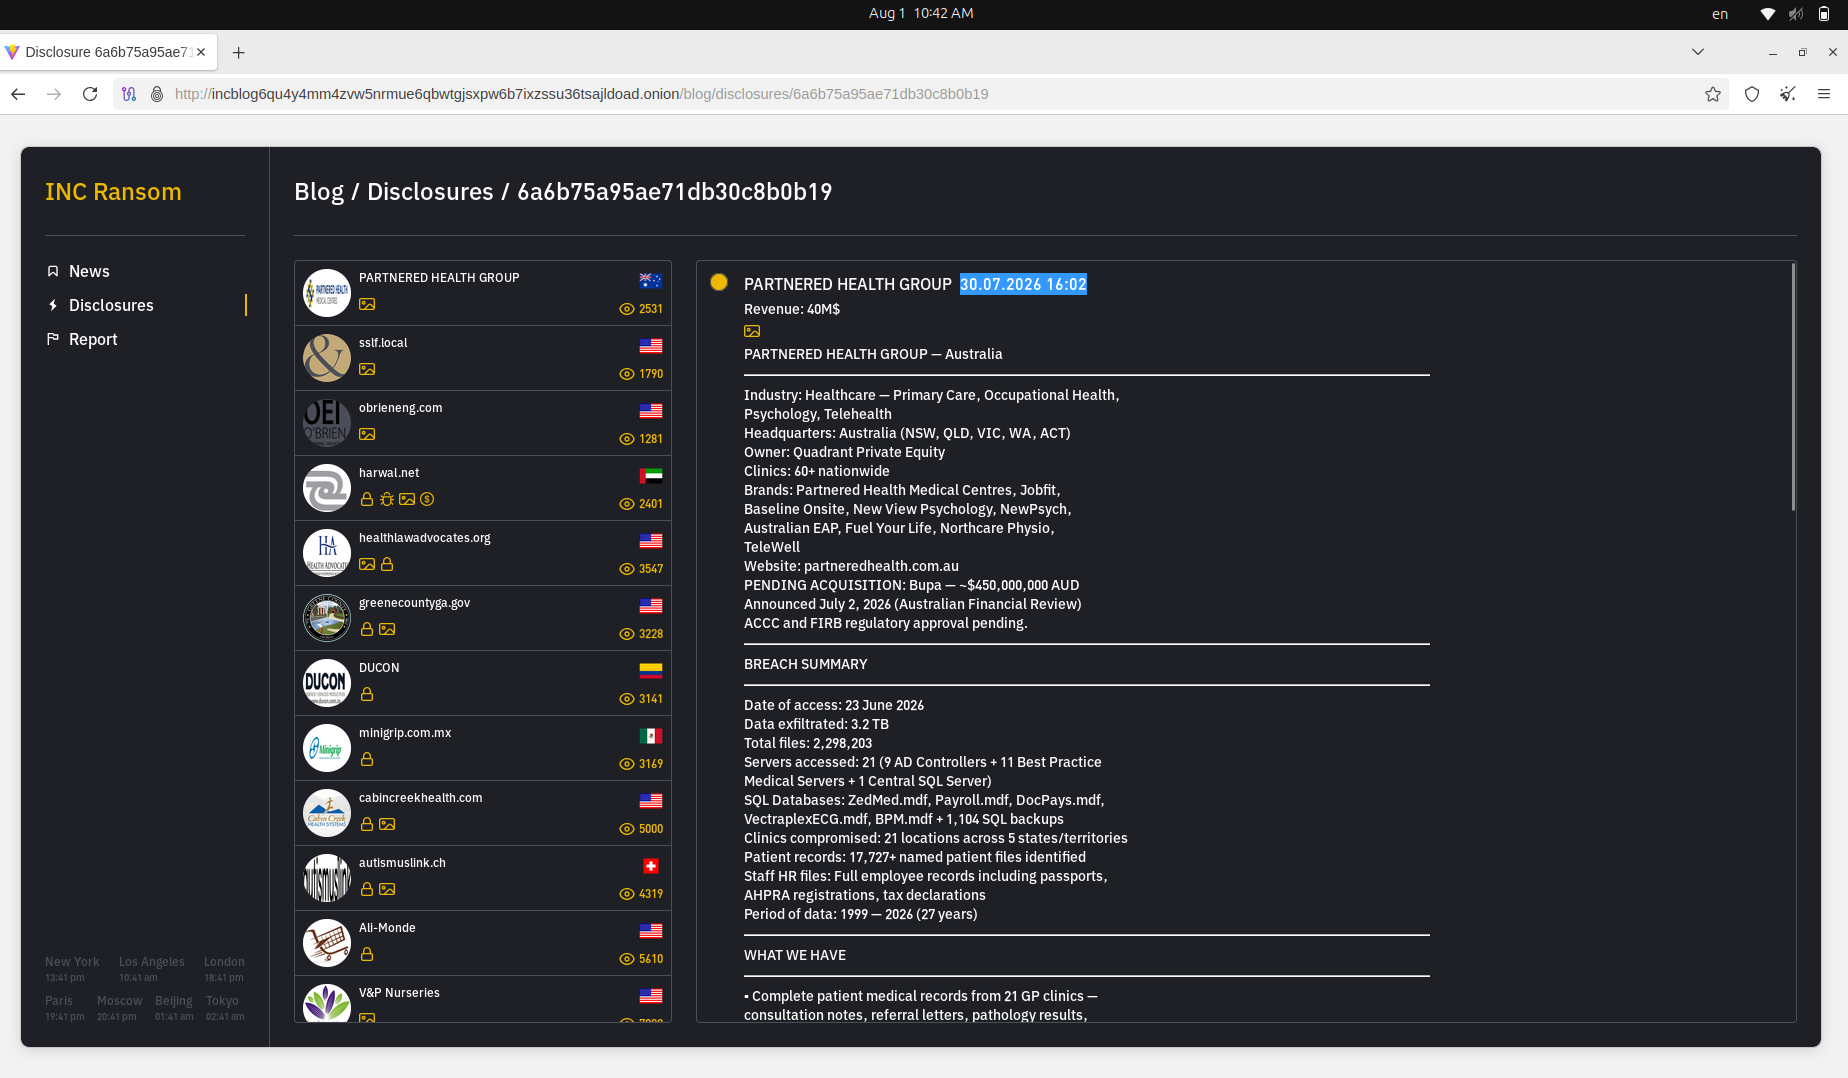Click the lock icon in the harwal.net row
This screenshot has height=1078, width=1848.
[x=367, y=499]
